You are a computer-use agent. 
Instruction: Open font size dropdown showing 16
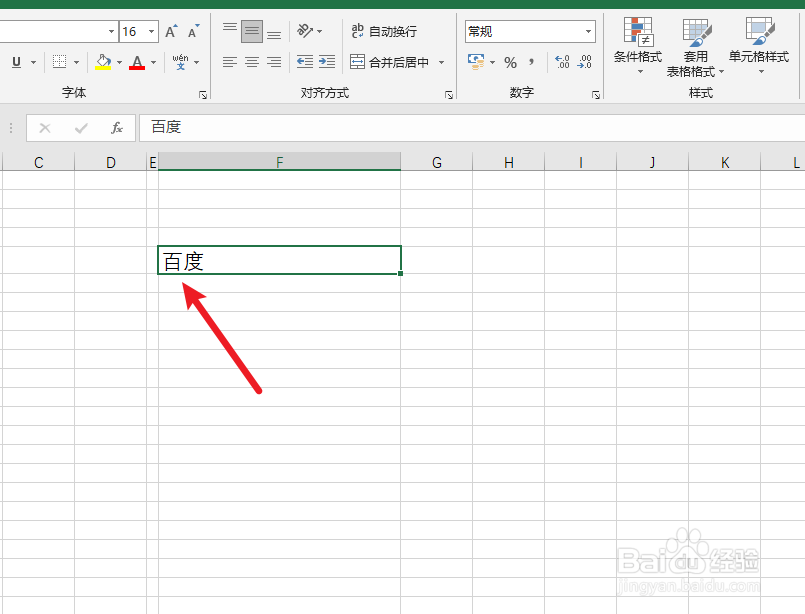click(x=151, y=32)
